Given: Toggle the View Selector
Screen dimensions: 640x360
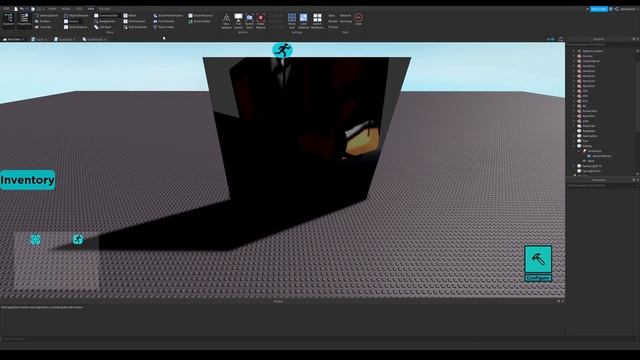Looking at the screenshot, I should coord(226,21).
